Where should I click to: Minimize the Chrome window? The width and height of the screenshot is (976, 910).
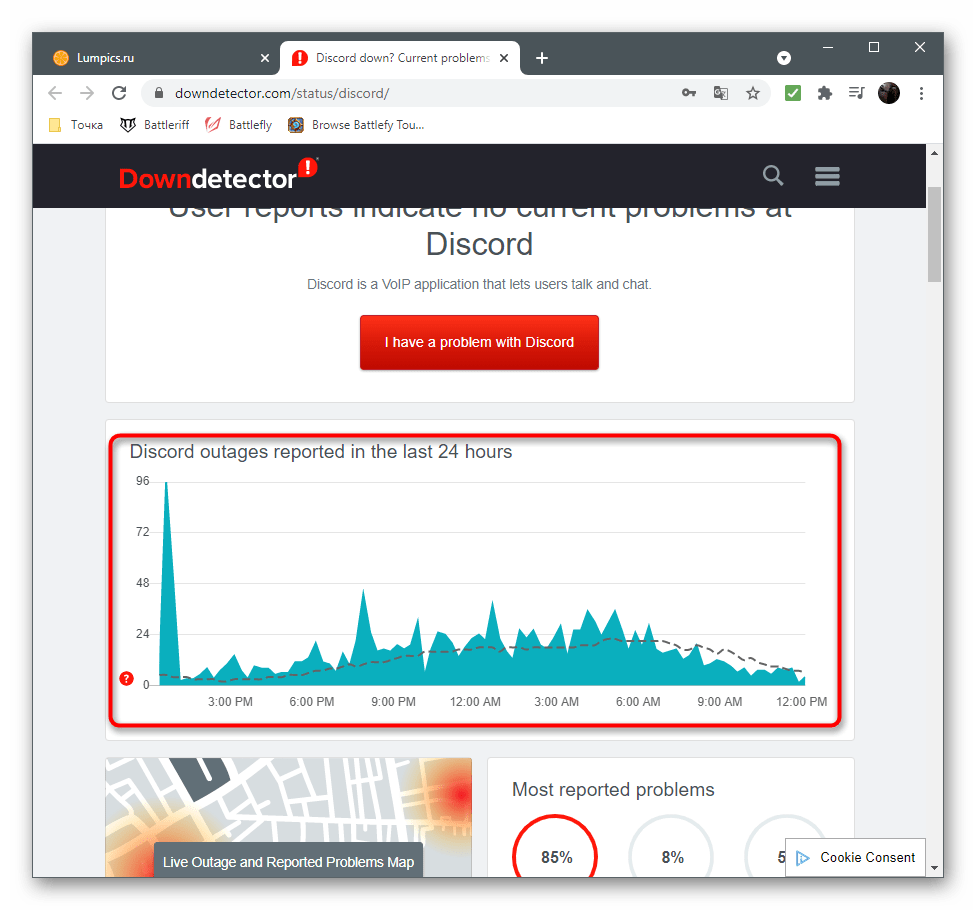pyautogui.click(x=828, y=47)
